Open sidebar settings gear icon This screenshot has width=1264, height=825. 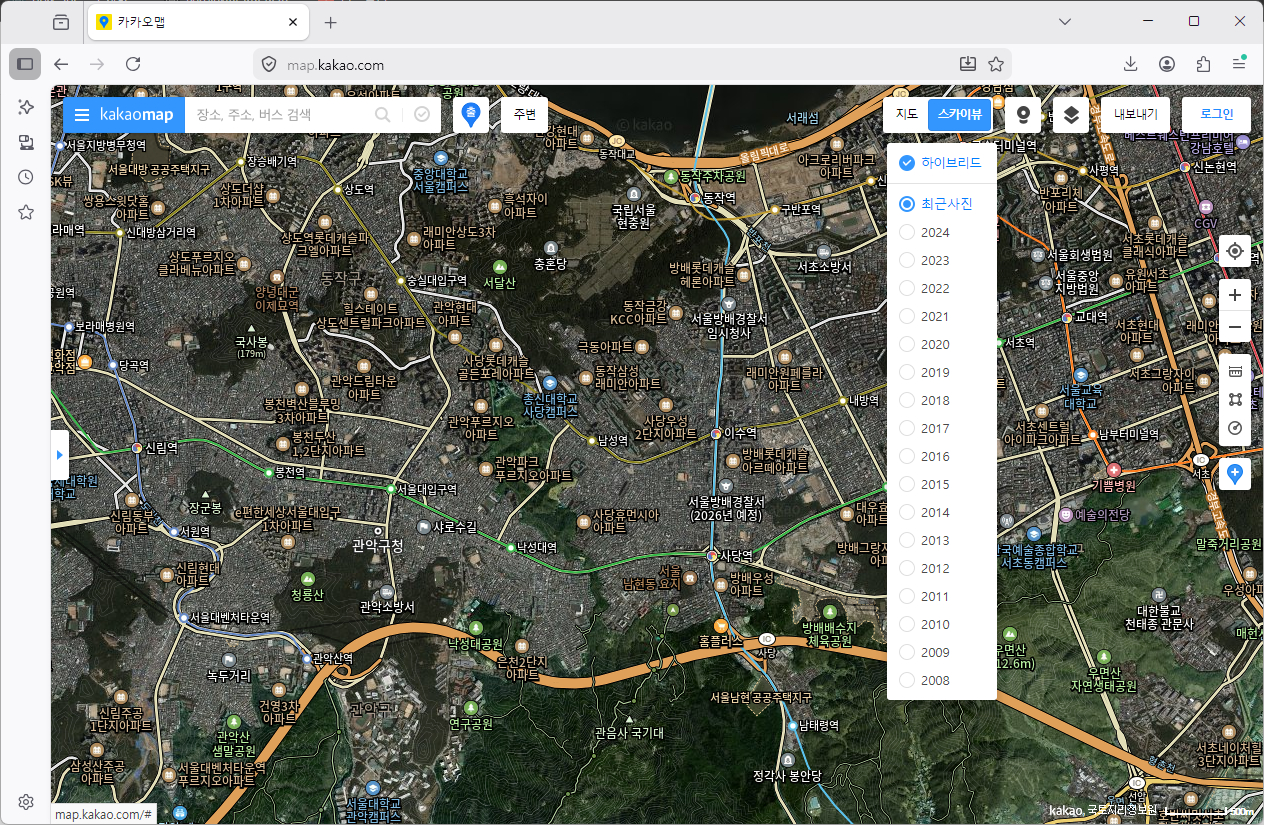26,801
